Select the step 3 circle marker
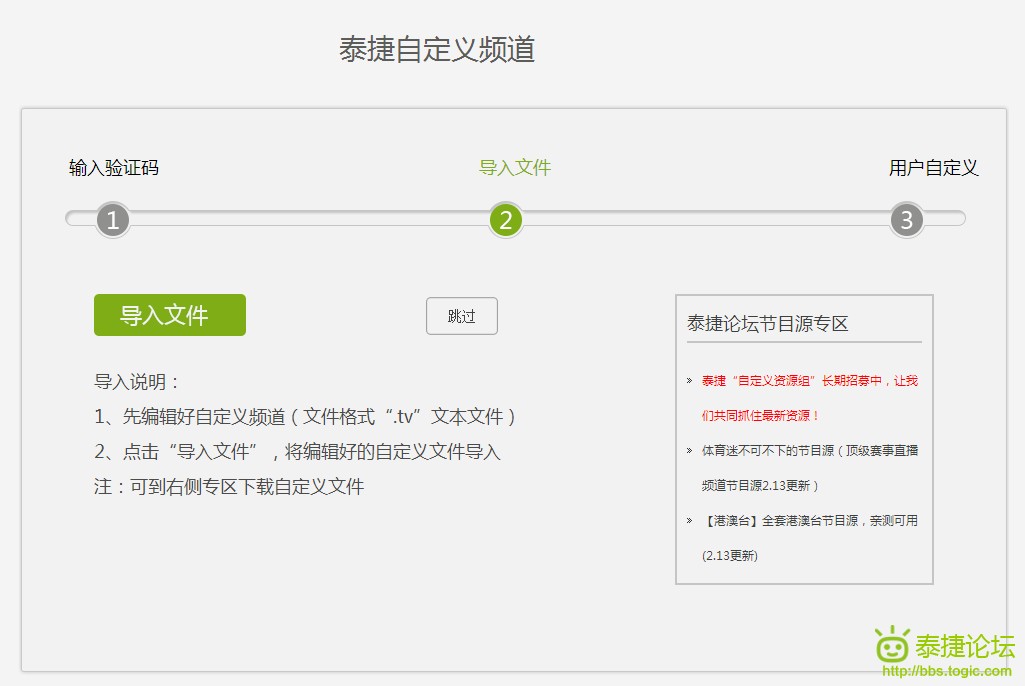Screen dimensions: 1025x686 coord(906,220)
